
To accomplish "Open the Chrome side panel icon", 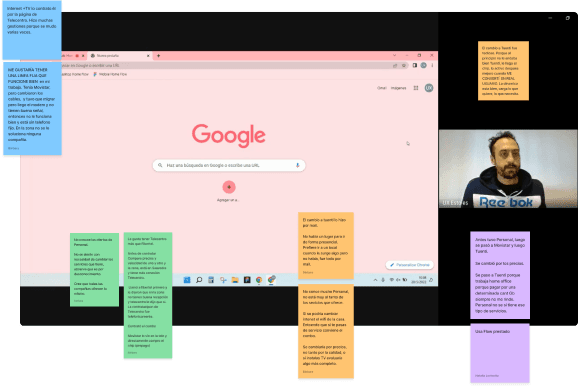I will pos(415,65).
